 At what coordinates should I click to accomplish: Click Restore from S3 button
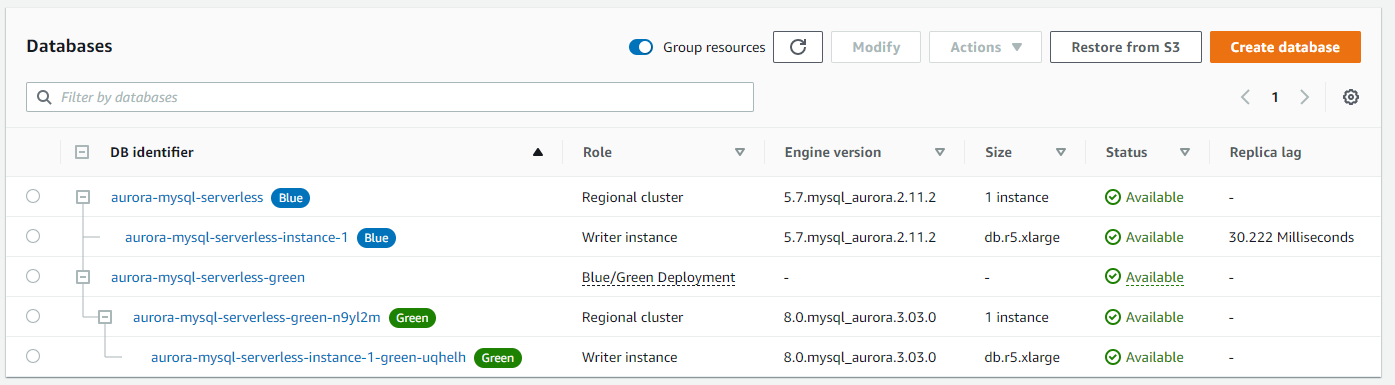coord(1125,47)
